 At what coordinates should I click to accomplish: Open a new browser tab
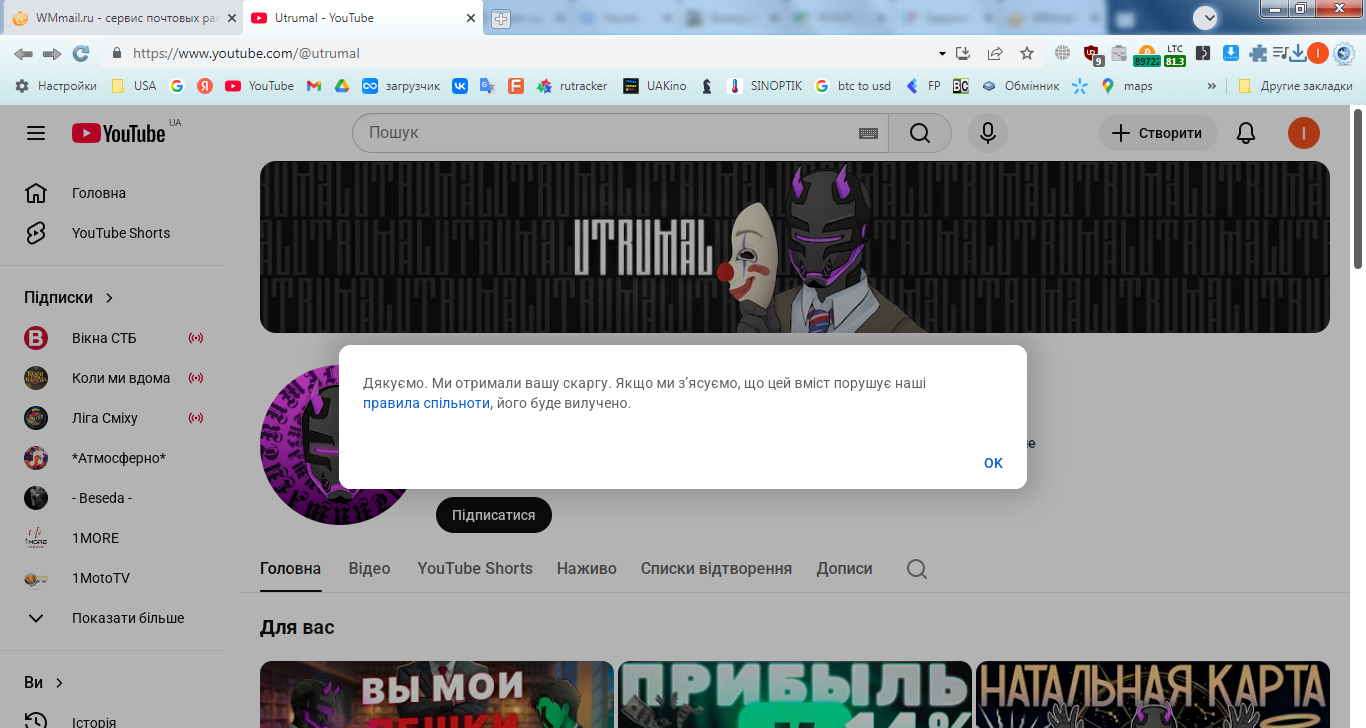coord(500,19)
